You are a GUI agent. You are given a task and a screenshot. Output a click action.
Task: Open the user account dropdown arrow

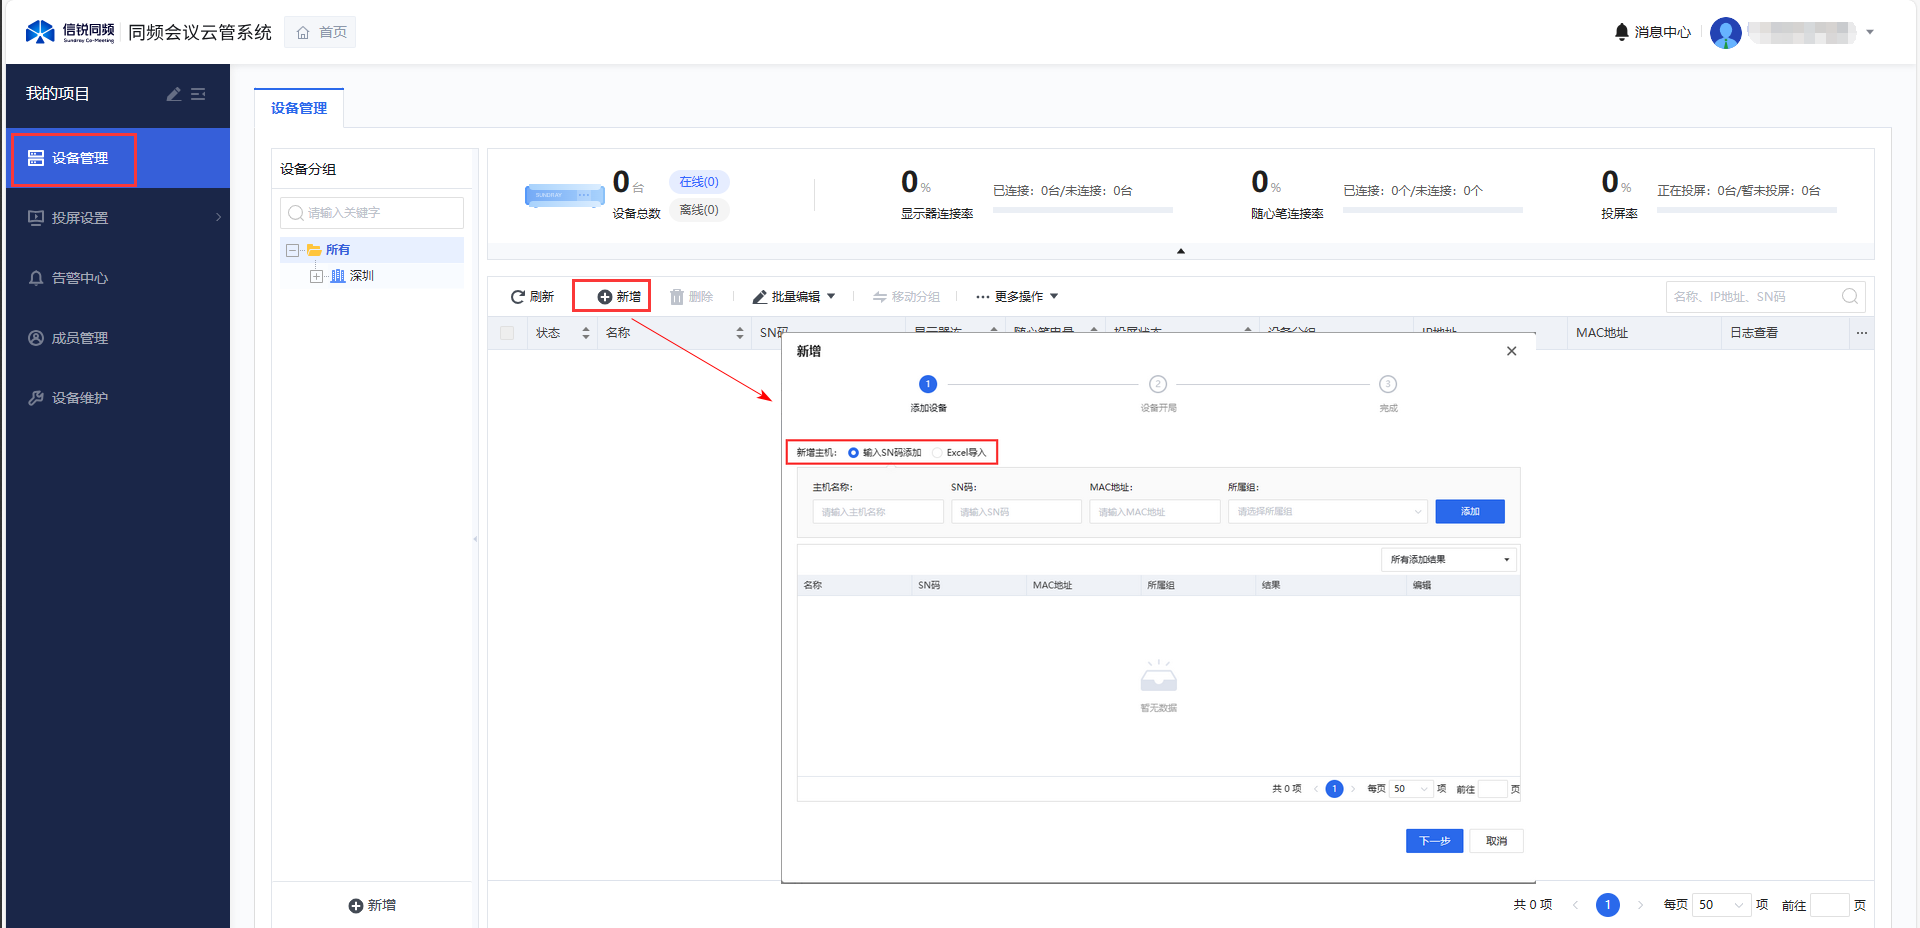pos(1870,33)
